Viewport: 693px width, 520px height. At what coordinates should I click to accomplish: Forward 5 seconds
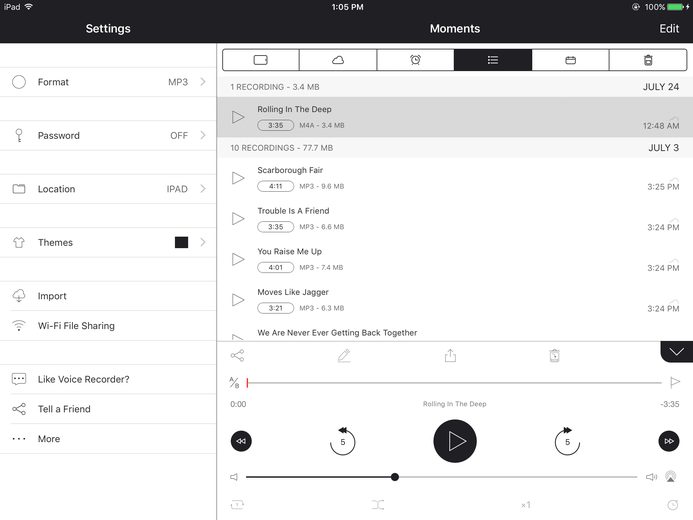(567, 441)
